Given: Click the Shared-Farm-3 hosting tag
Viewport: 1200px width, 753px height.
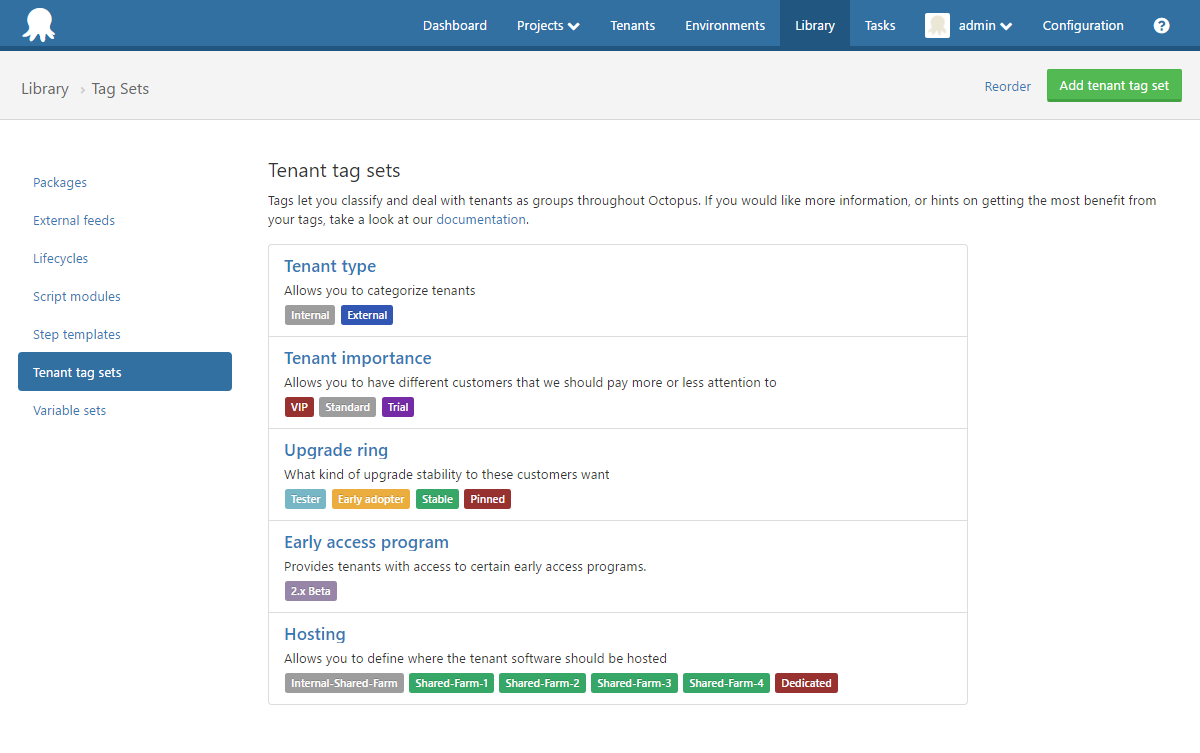Looking at the screenshot, I should coord(634,682).
